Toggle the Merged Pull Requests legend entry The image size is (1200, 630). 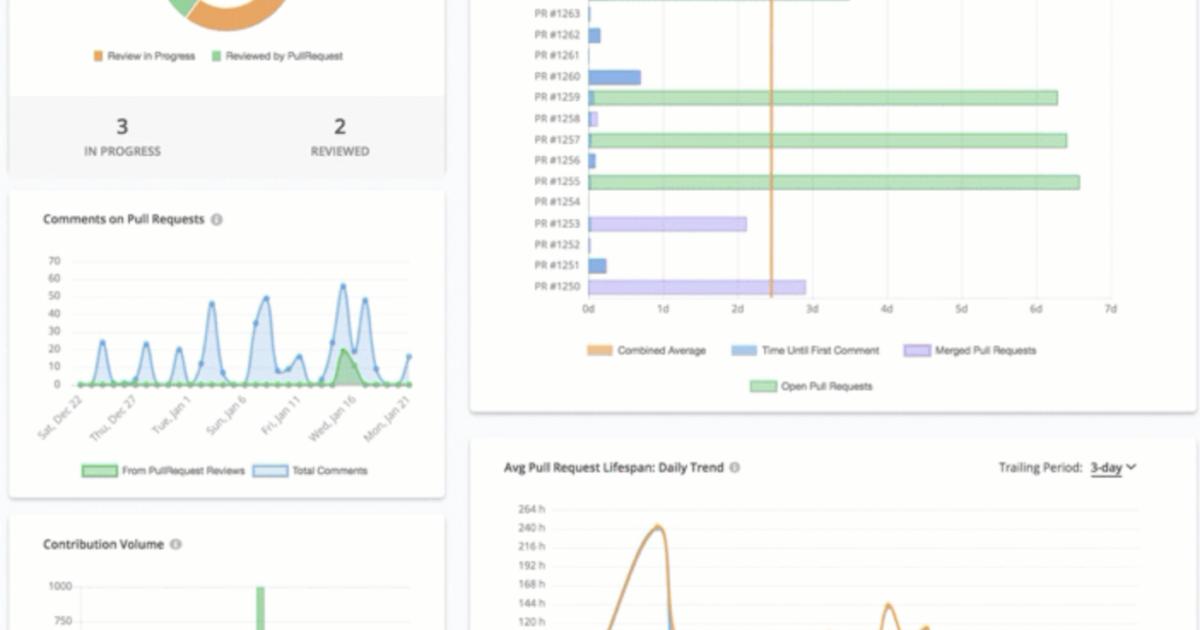970,351
